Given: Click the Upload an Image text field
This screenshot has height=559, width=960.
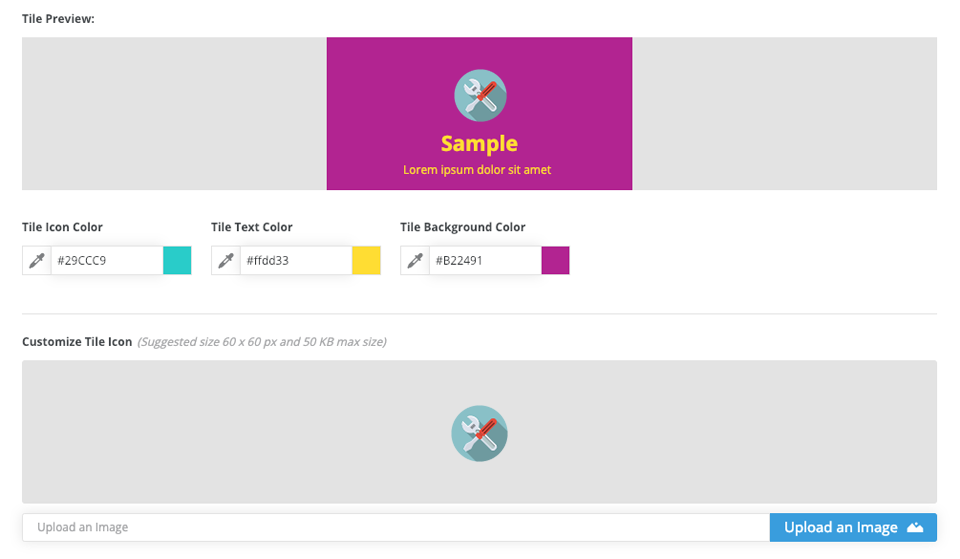Looking at the screenshot, I should tap(396, 527).
